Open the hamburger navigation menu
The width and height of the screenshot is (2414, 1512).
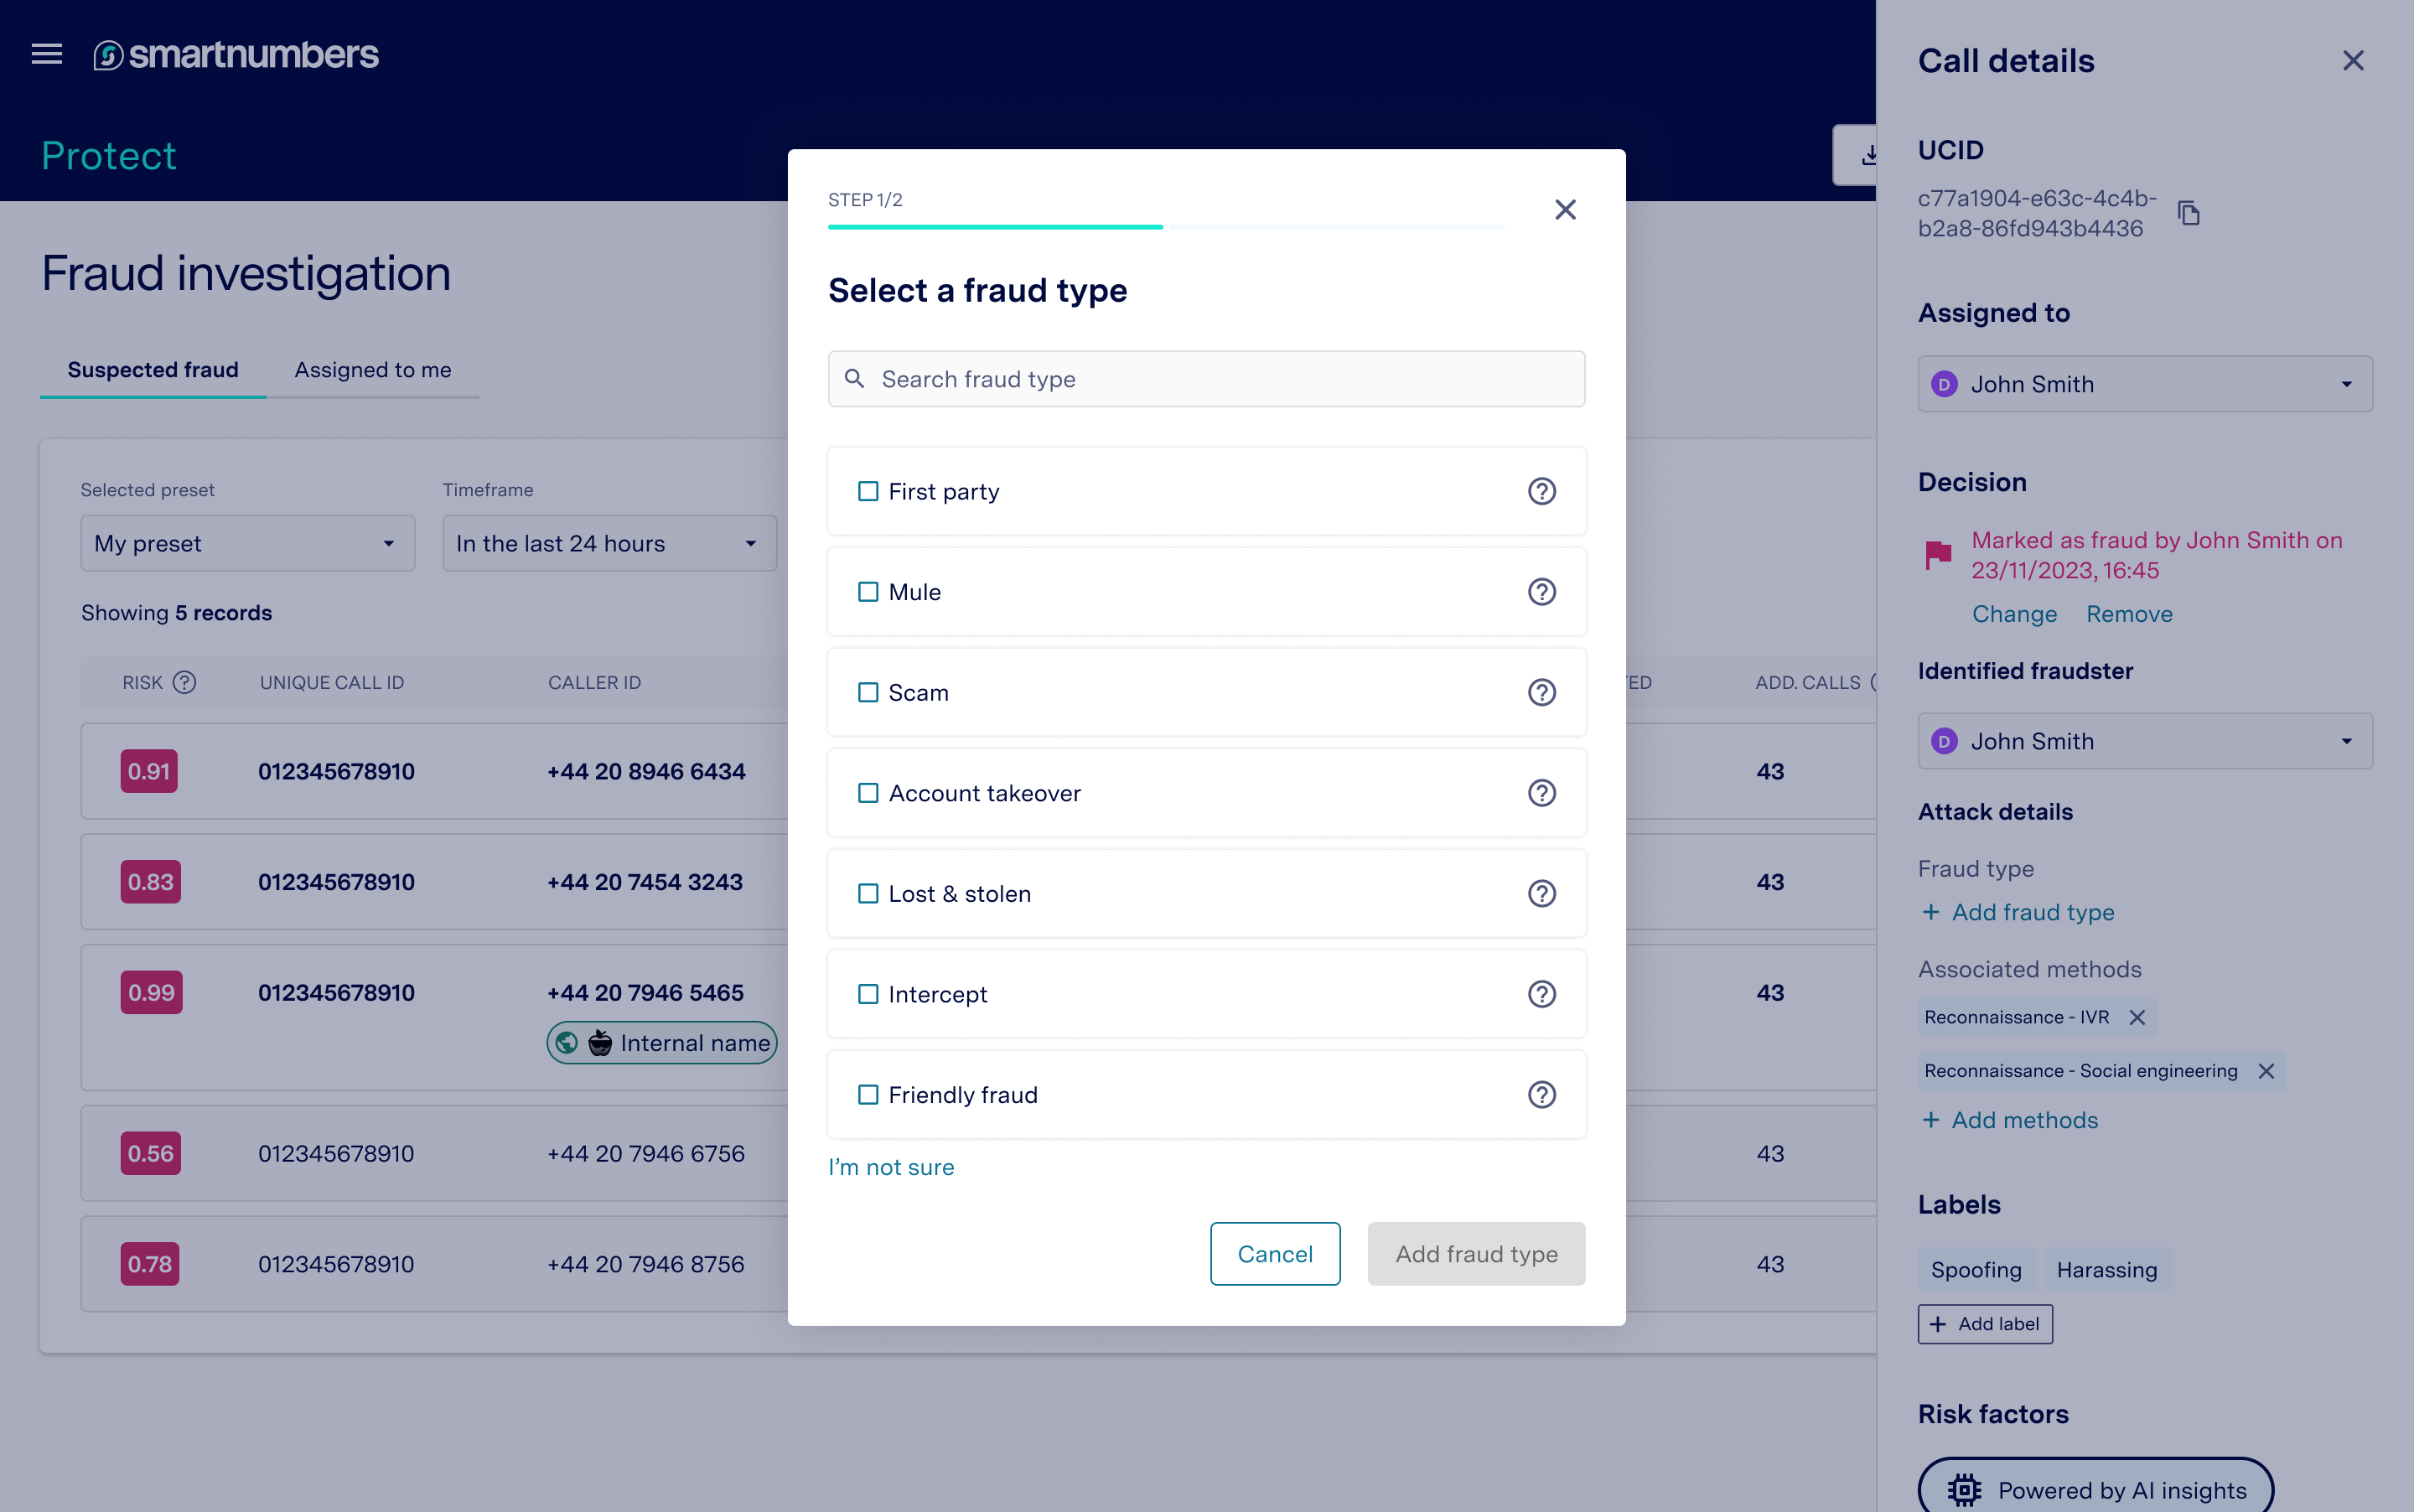[x=46, y=55]
